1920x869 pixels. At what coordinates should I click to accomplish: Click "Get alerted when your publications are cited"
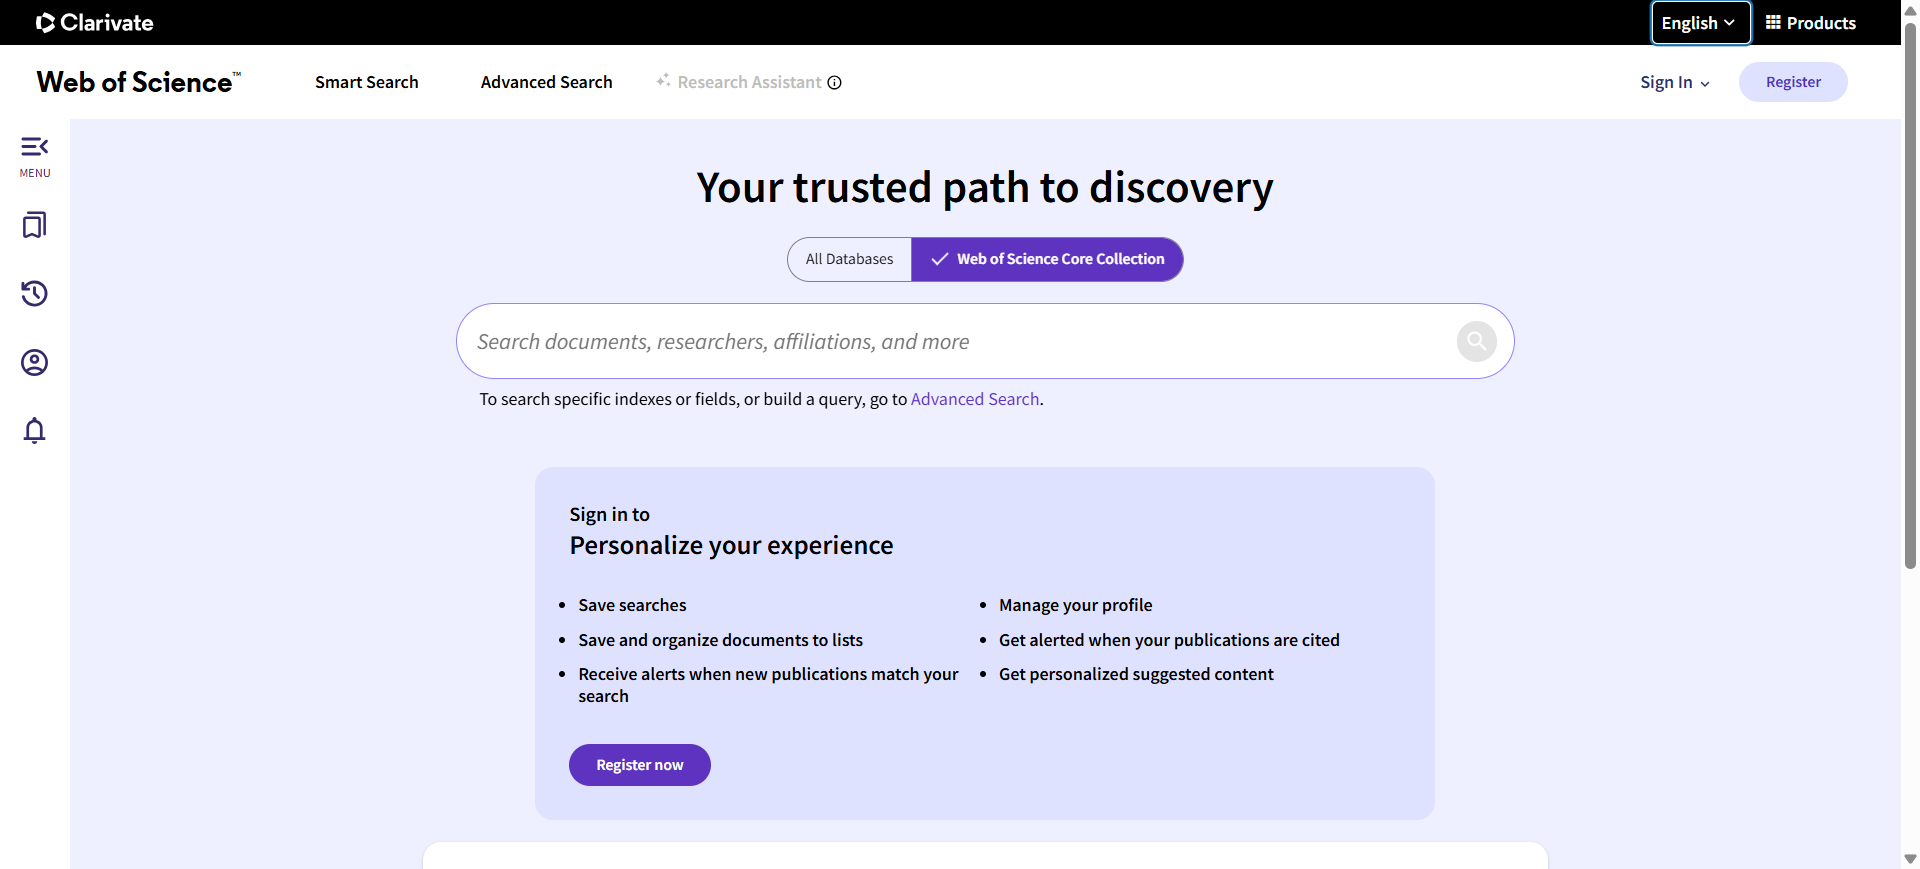(x=1169, y=640)
